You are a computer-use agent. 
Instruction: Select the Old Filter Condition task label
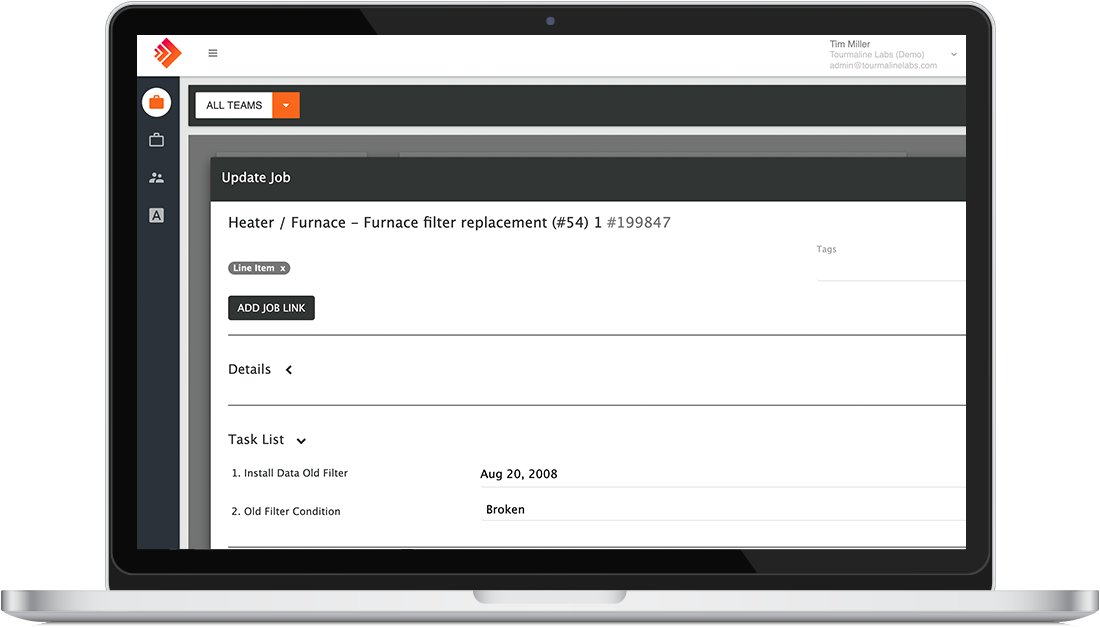pyautogui.click(x=284, y=511)
